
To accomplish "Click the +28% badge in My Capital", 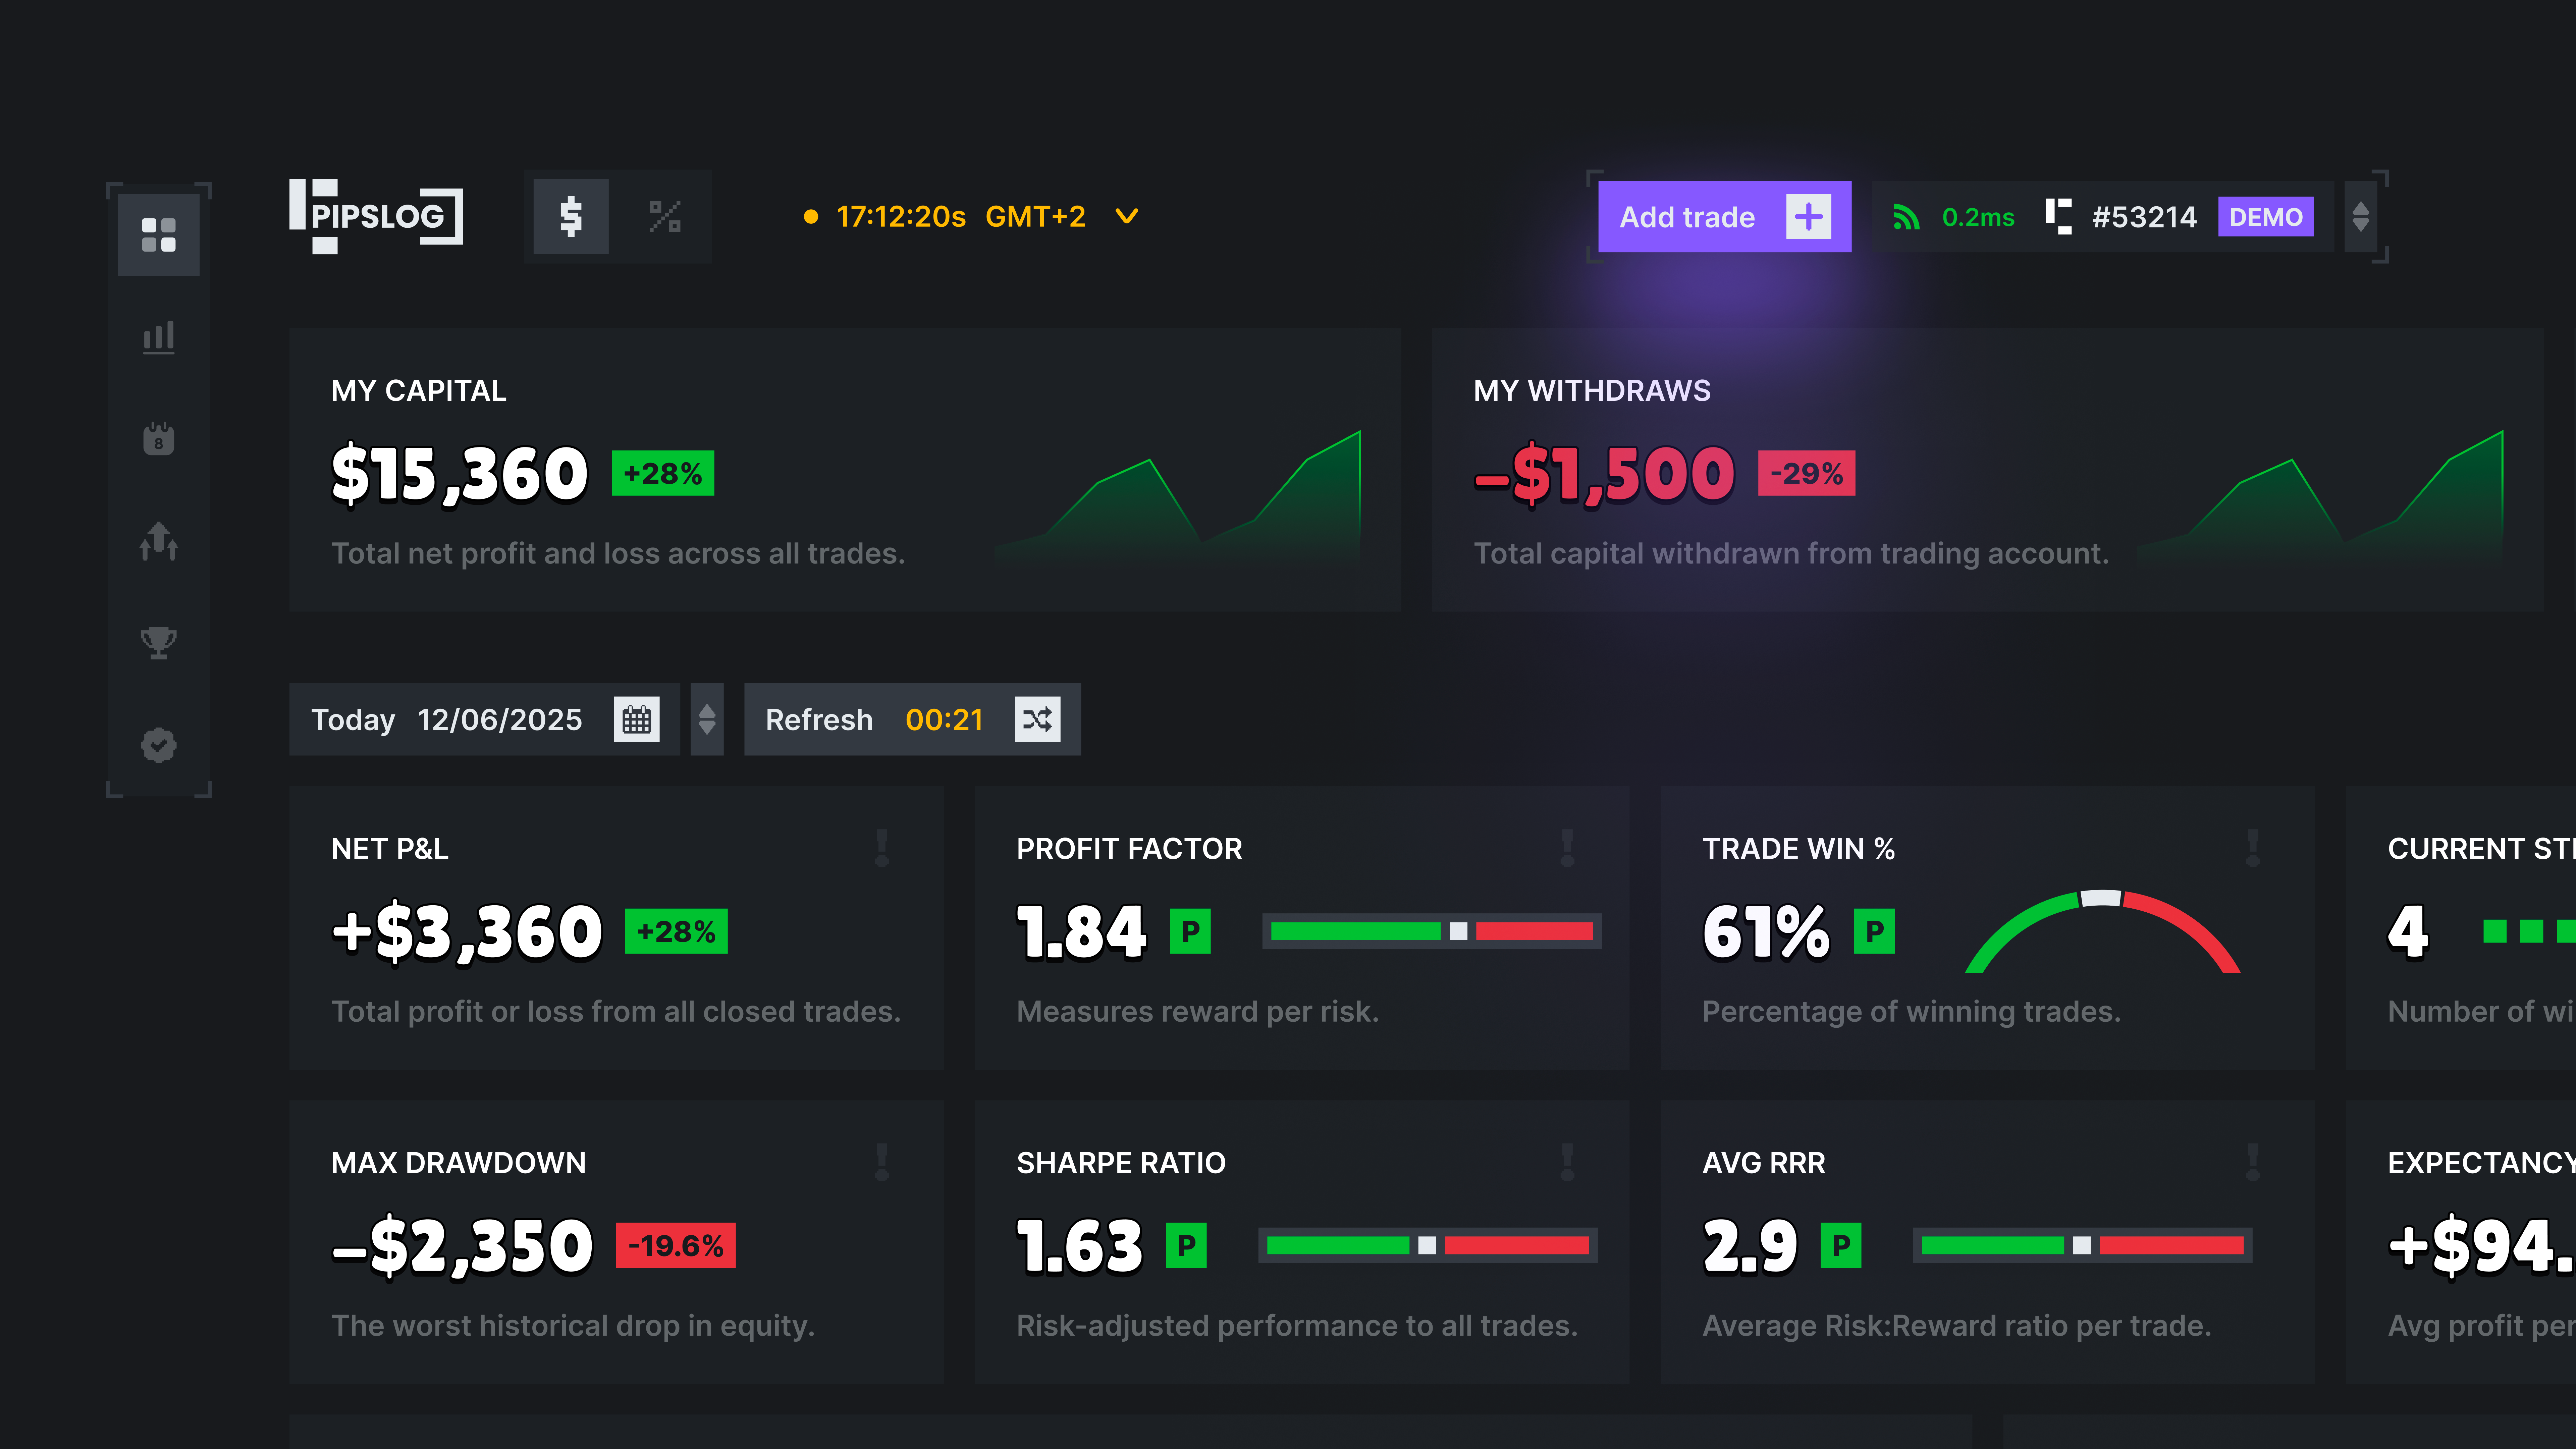I will 663,473.
